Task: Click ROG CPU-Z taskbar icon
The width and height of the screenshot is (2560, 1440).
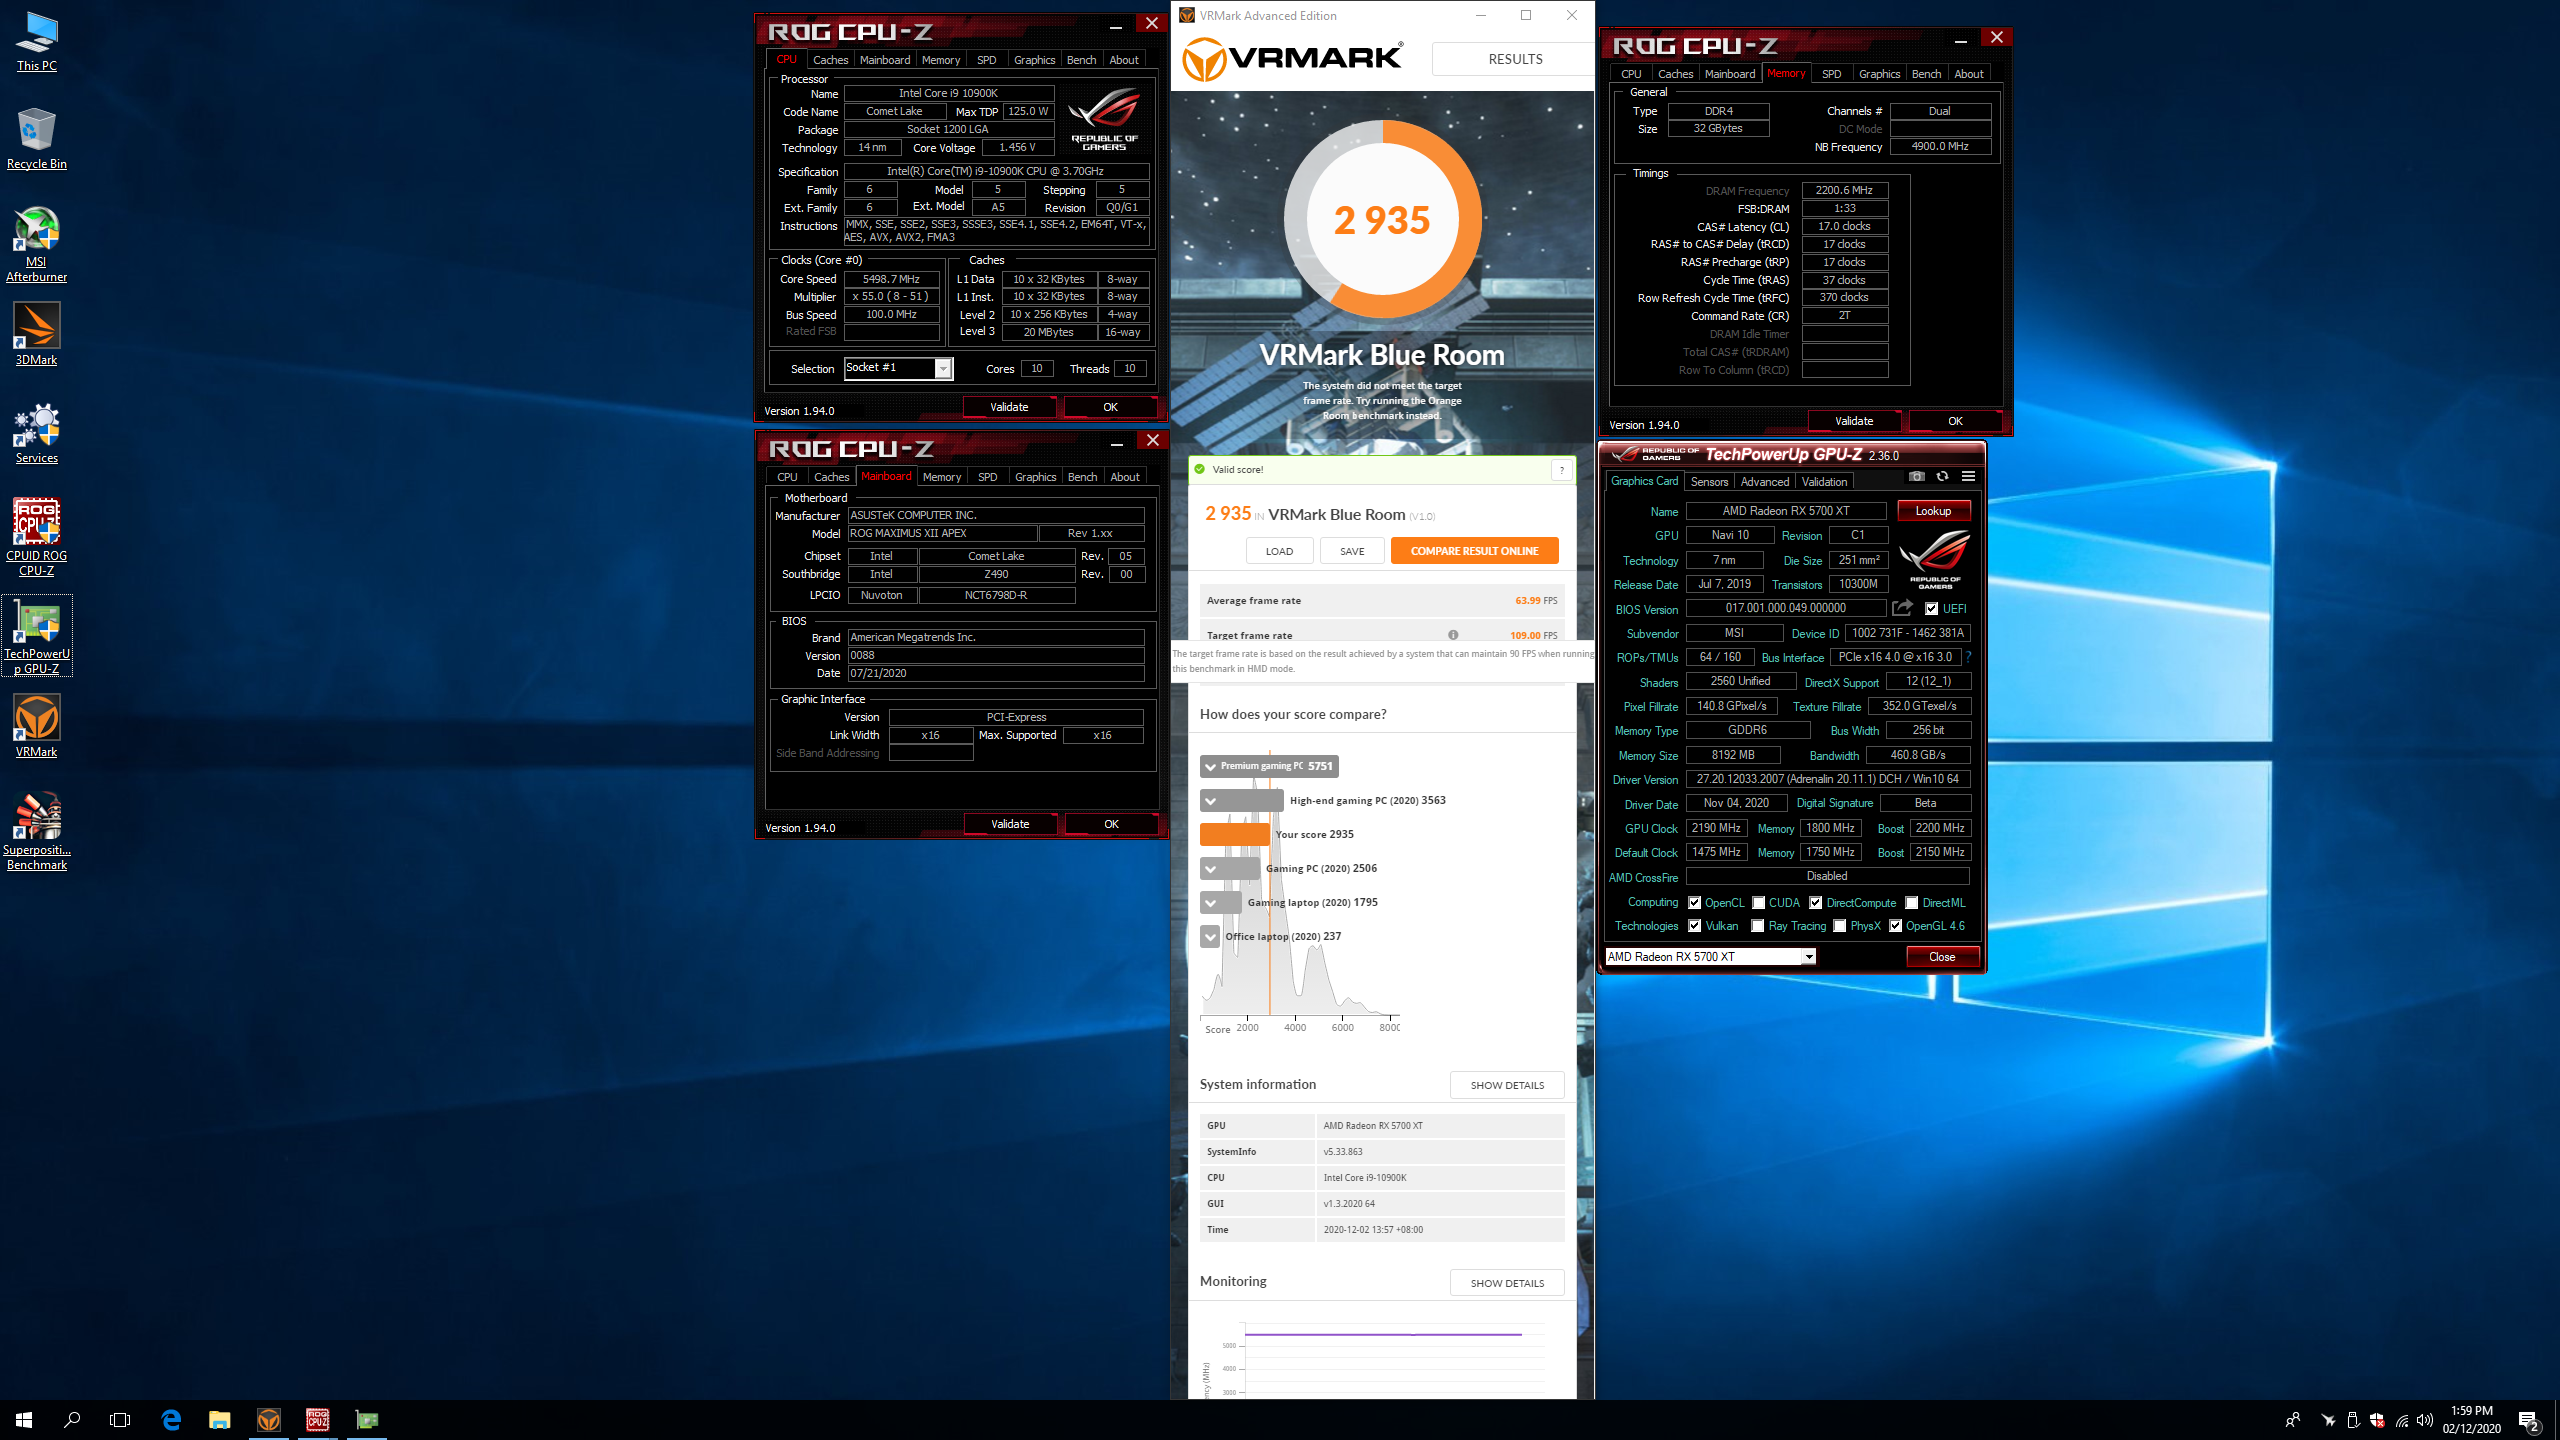Action: (318, 1420)
